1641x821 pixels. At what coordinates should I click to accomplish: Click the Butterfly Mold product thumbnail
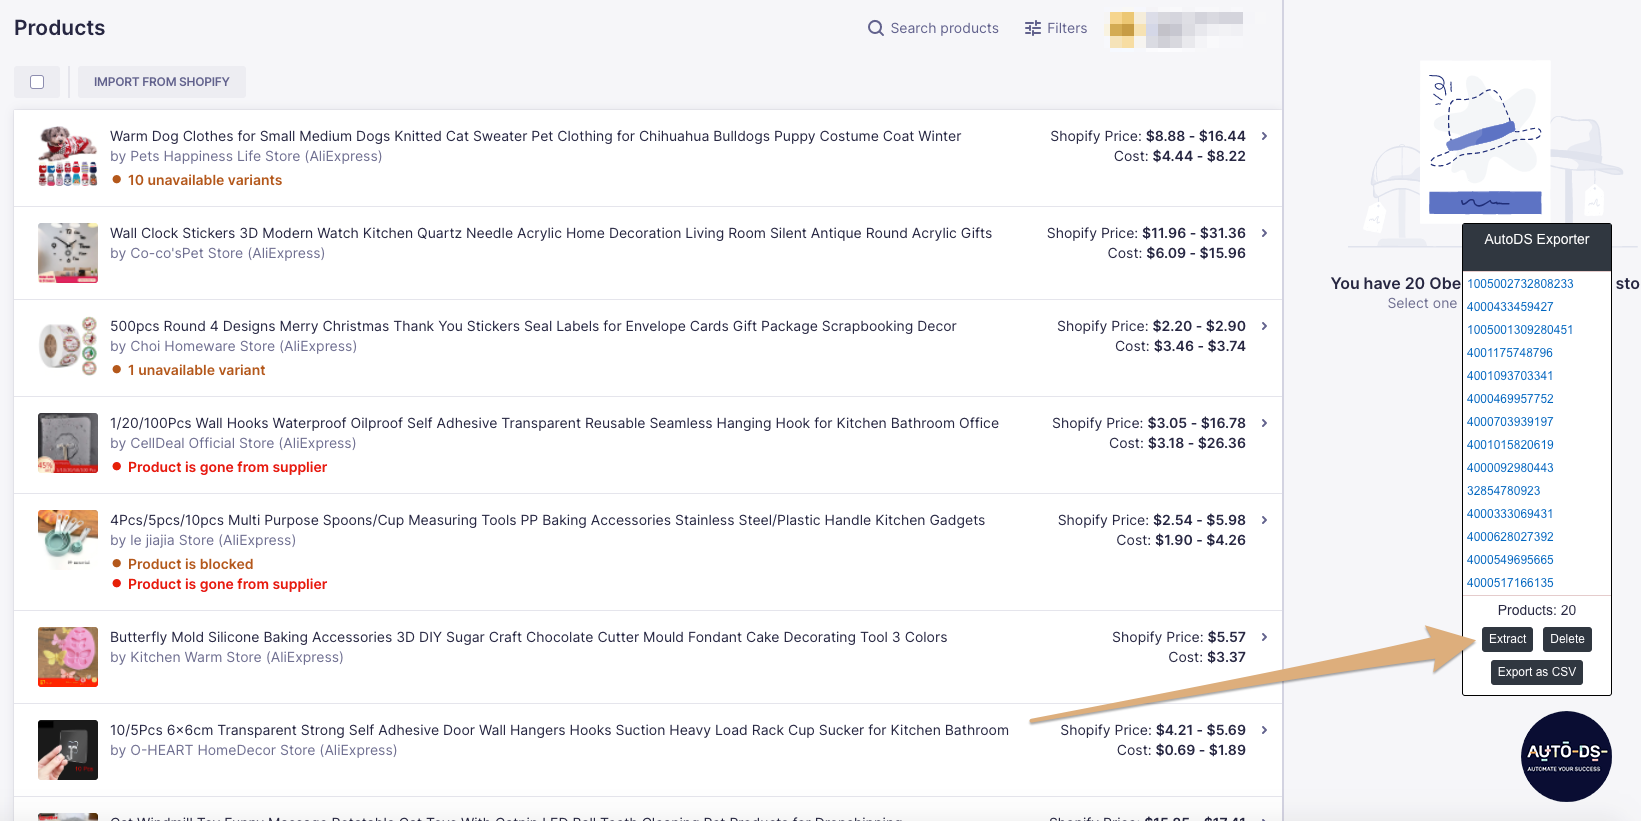pos(68,657)
